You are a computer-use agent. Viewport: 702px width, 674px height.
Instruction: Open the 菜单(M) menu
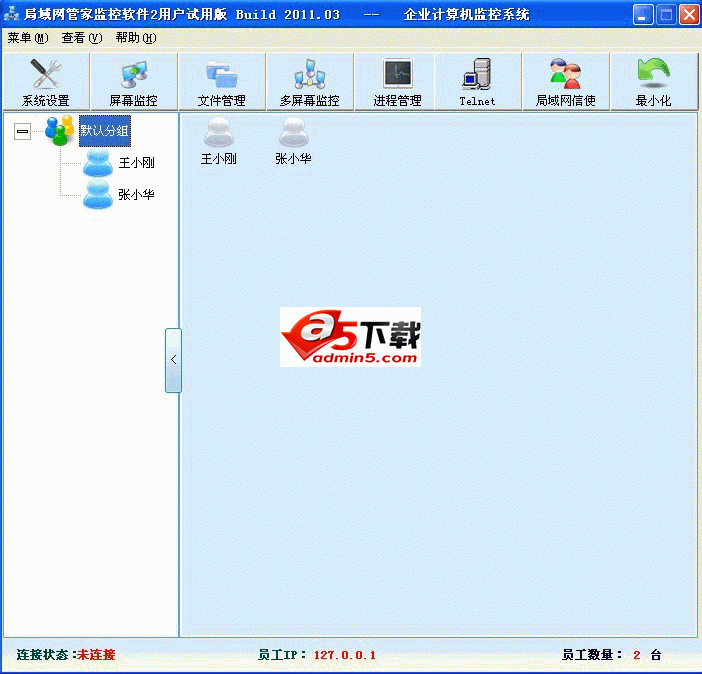click(28, 38)
